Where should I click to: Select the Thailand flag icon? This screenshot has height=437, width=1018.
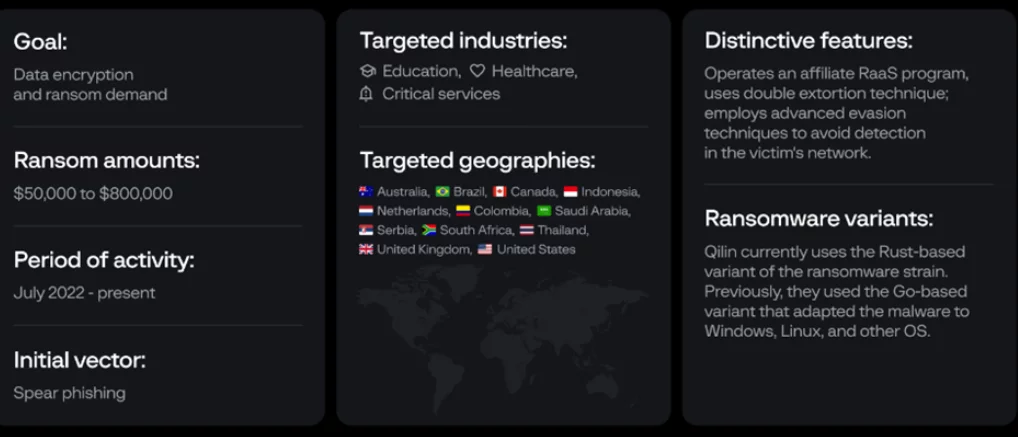[527, 230]
